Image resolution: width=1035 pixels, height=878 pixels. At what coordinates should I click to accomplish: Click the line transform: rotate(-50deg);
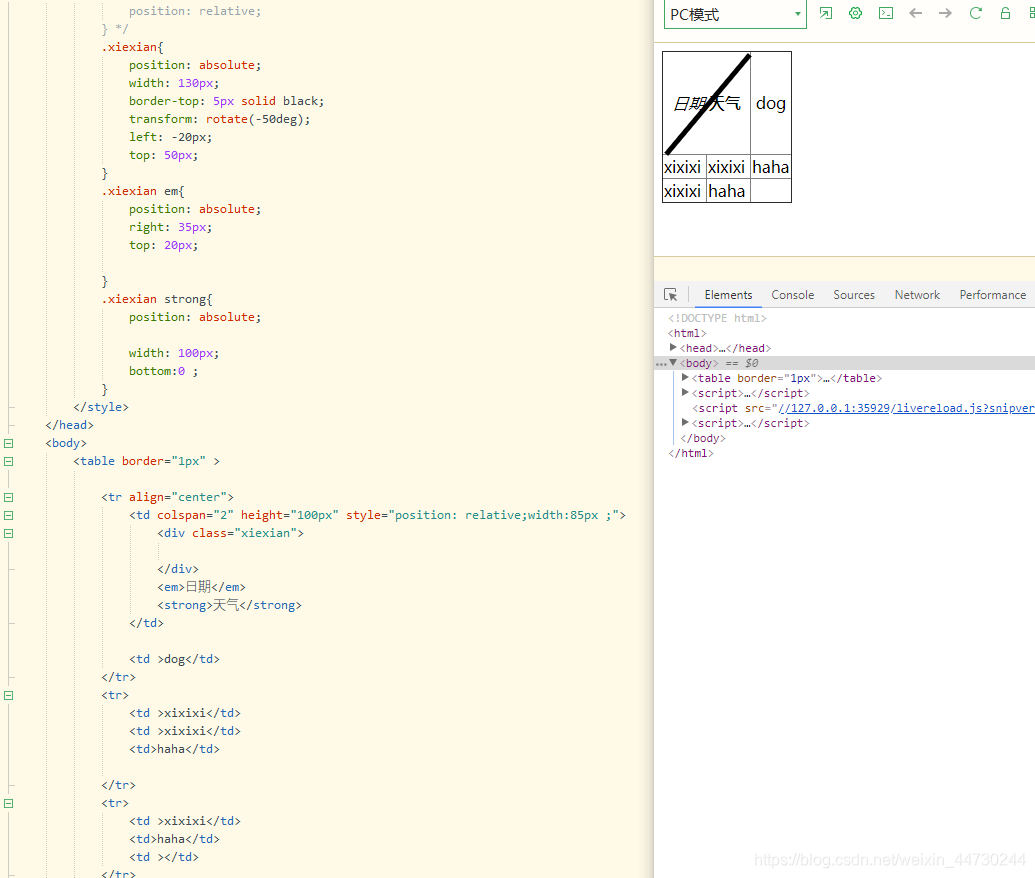coord(219,119)
